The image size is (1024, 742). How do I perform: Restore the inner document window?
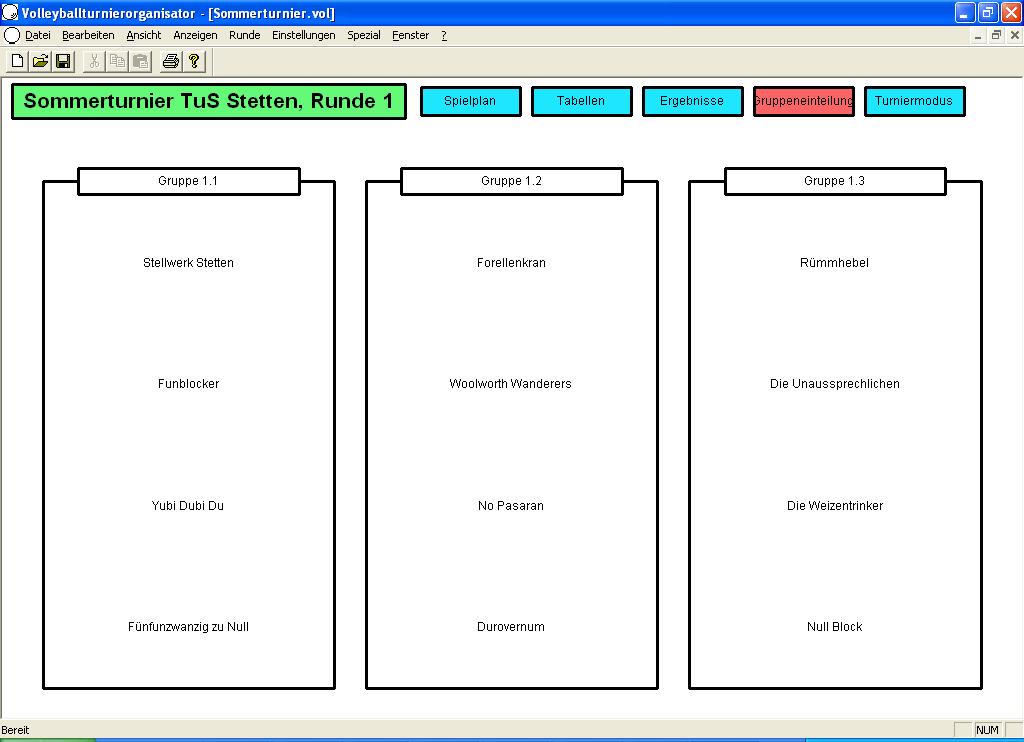996,35
